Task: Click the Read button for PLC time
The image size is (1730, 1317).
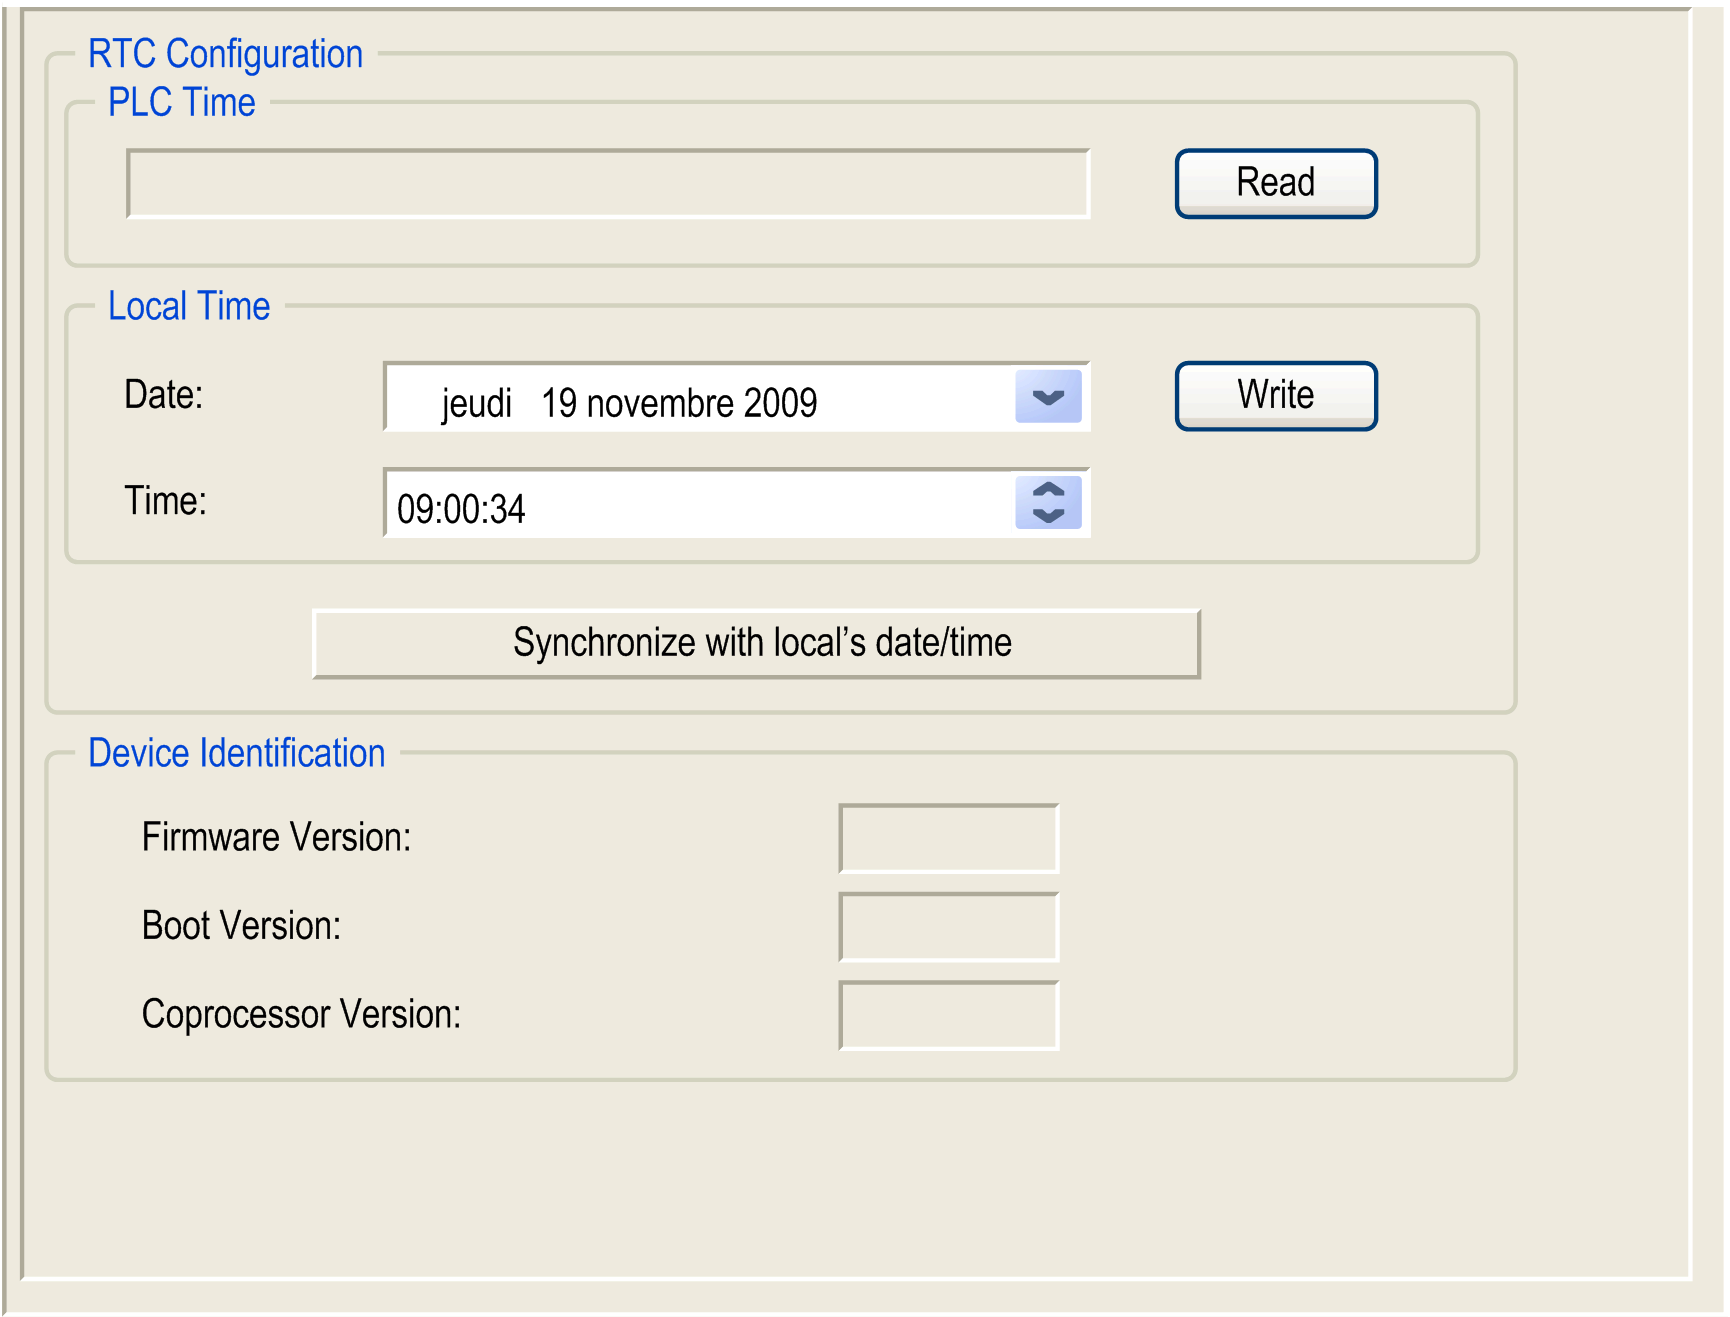Action: tap(1275, 183)
